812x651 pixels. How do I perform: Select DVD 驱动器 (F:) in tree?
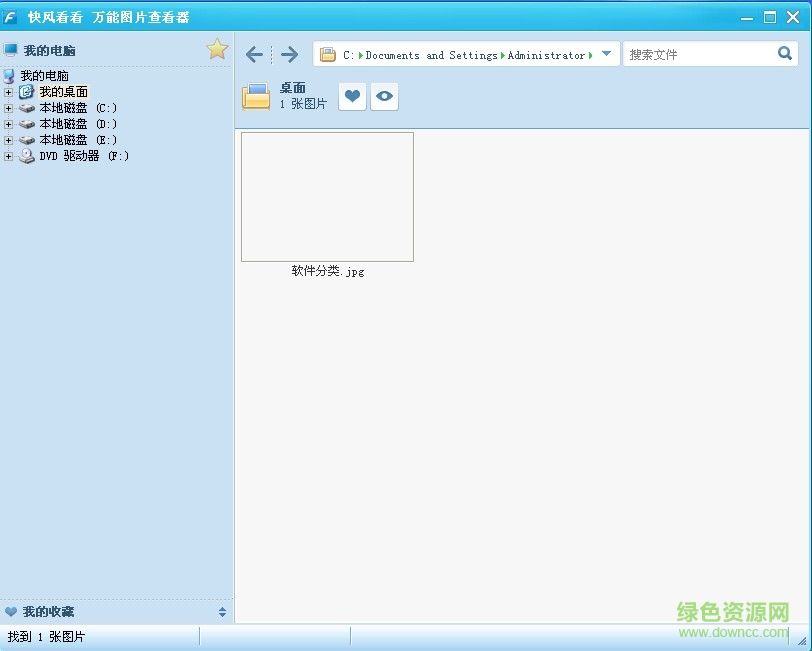tap(83, 156)
